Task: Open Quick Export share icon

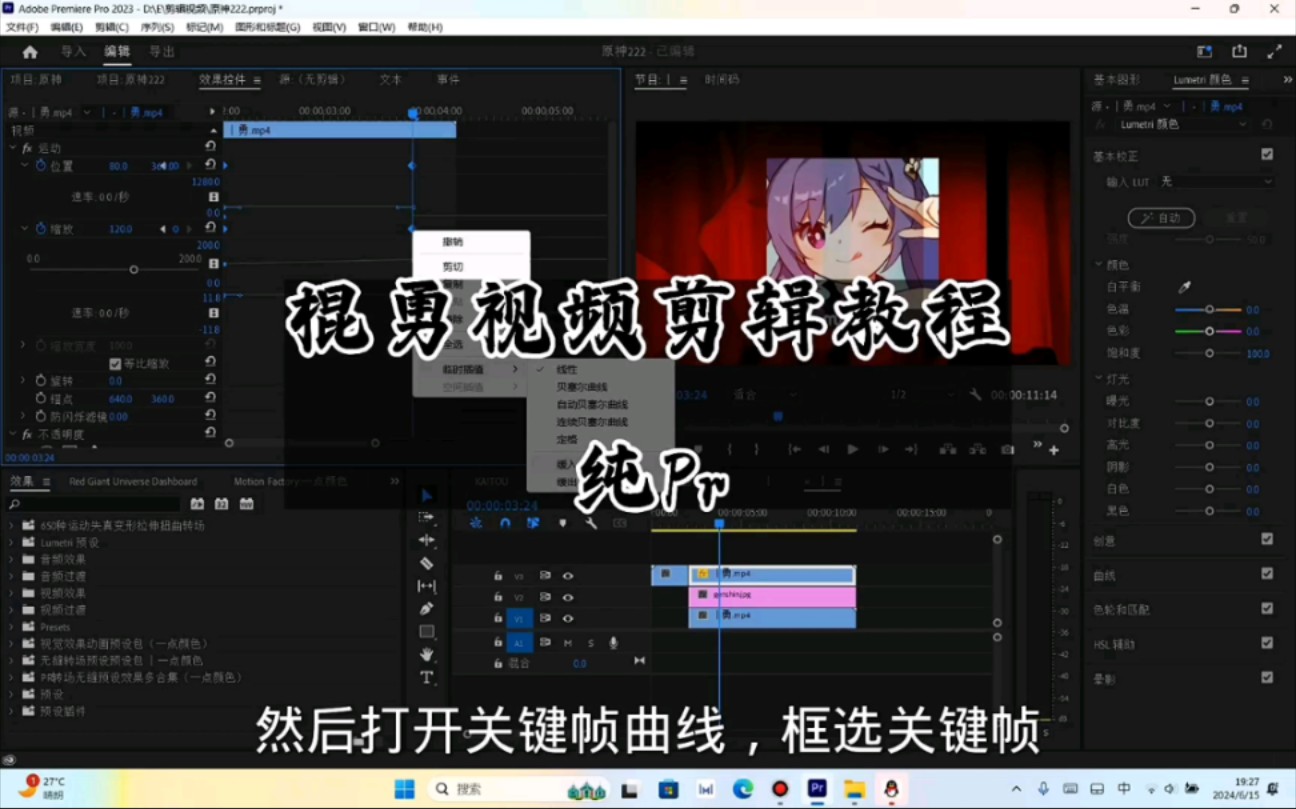Action: 1240,52
